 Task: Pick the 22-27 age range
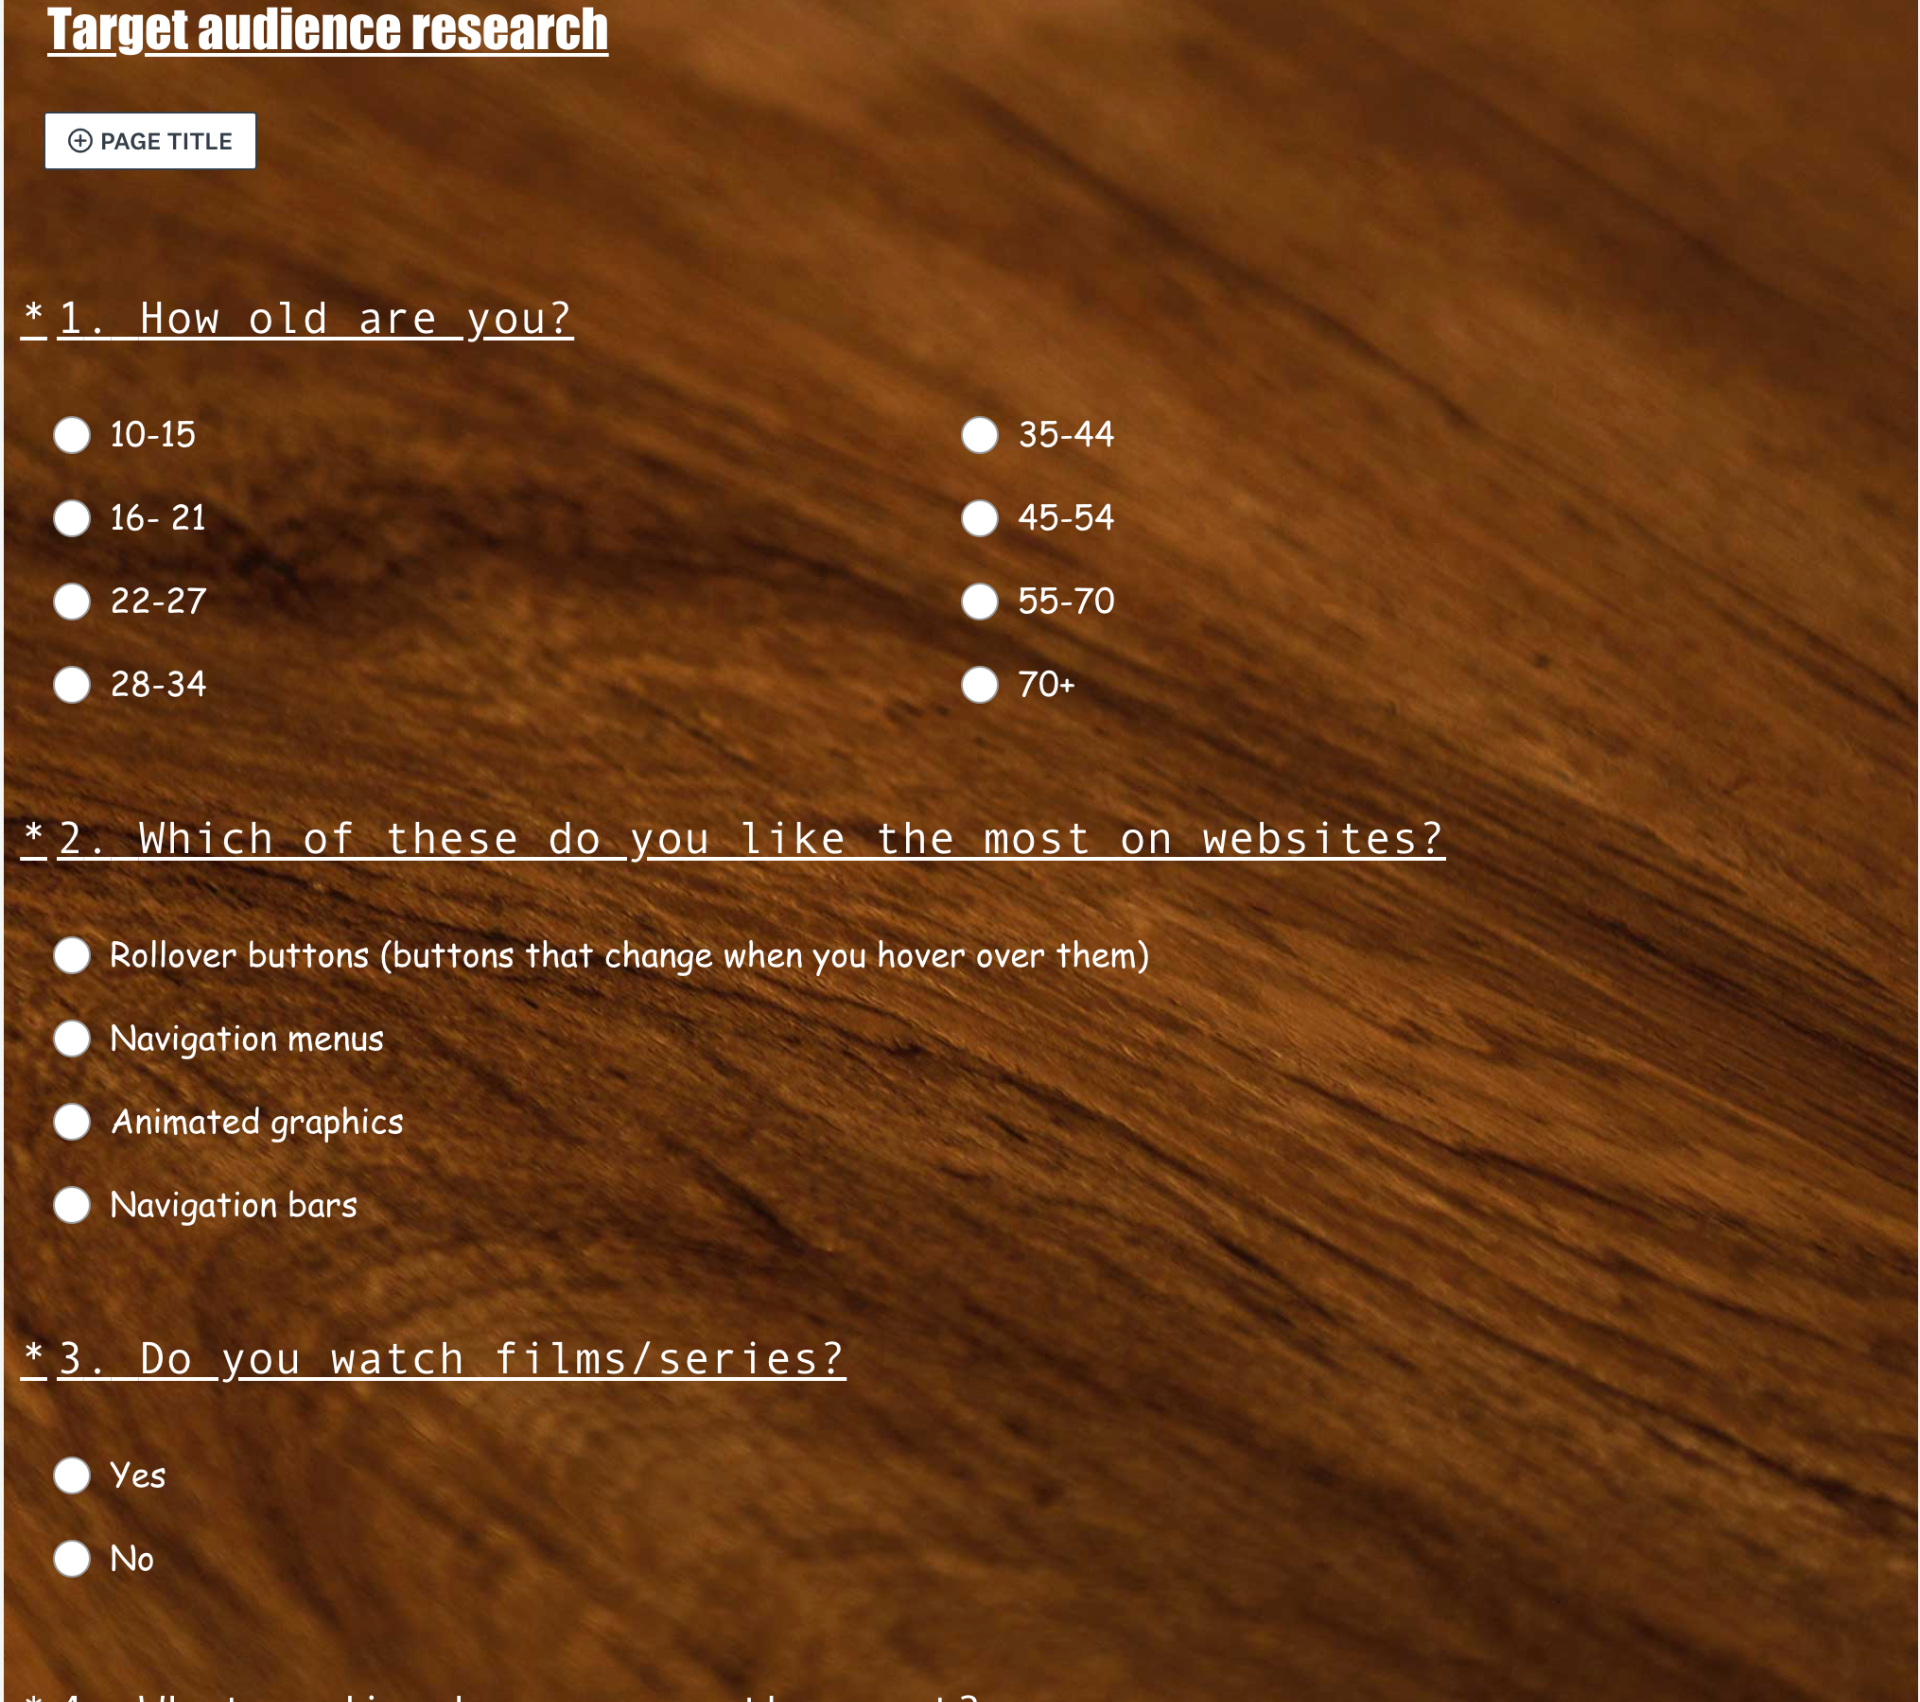[x=72, y=601]
